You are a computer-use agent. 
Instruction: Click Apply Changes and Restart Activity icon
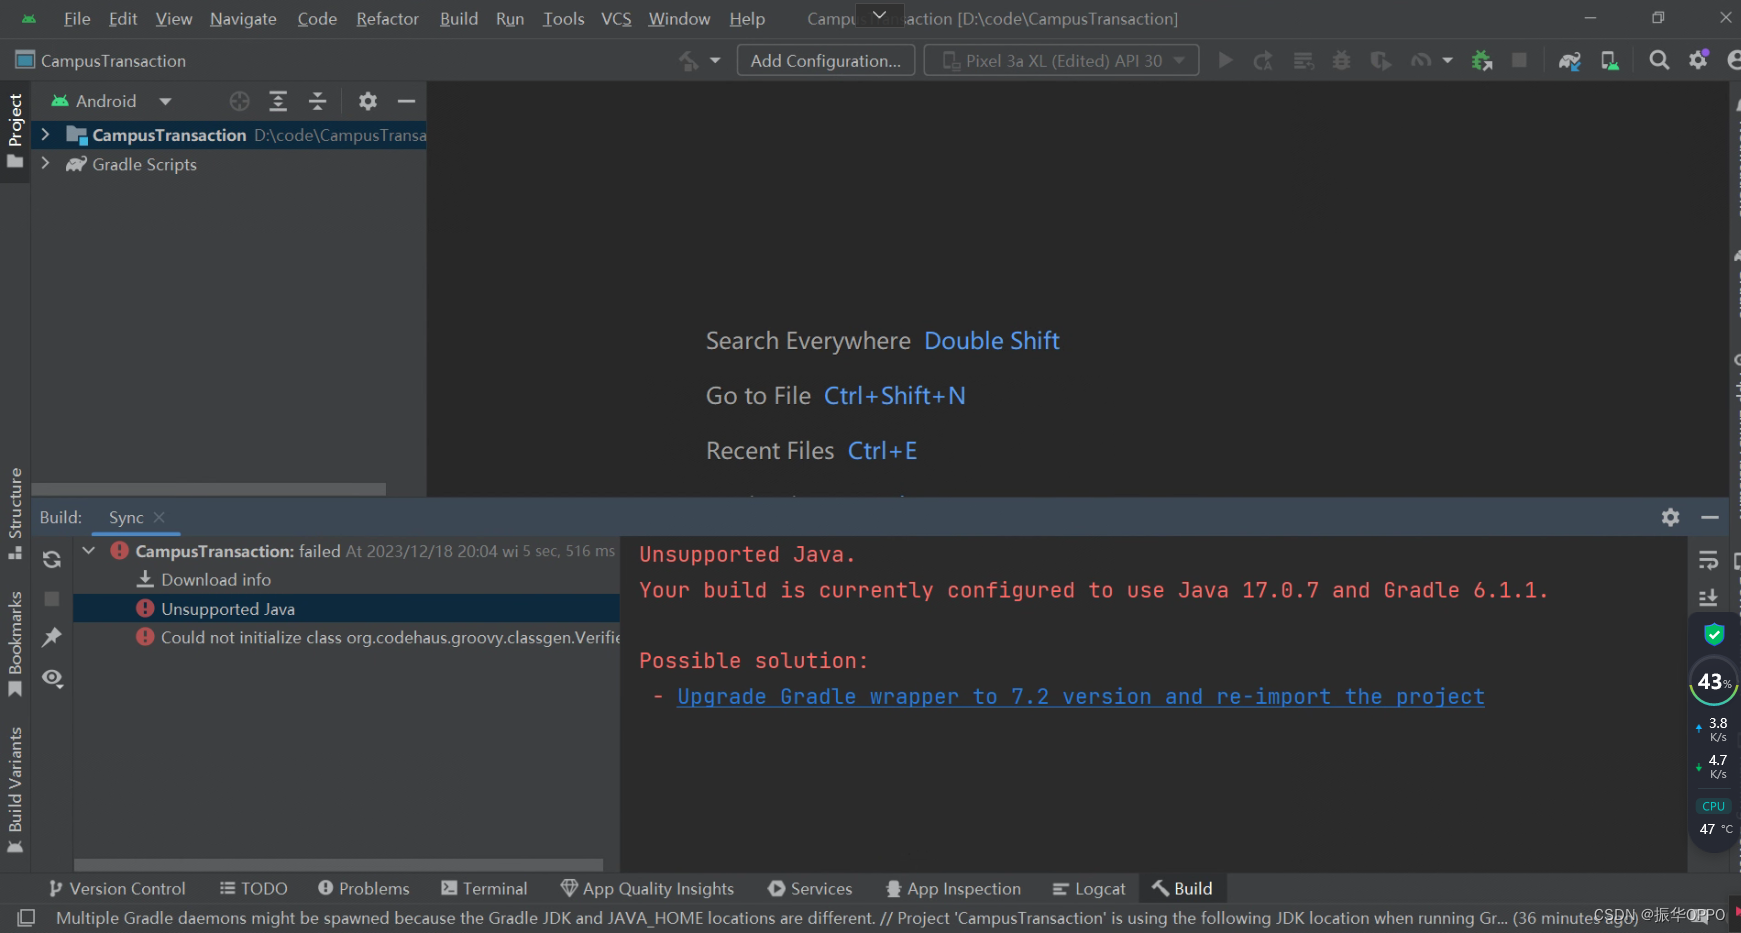tap(1264, 61)
